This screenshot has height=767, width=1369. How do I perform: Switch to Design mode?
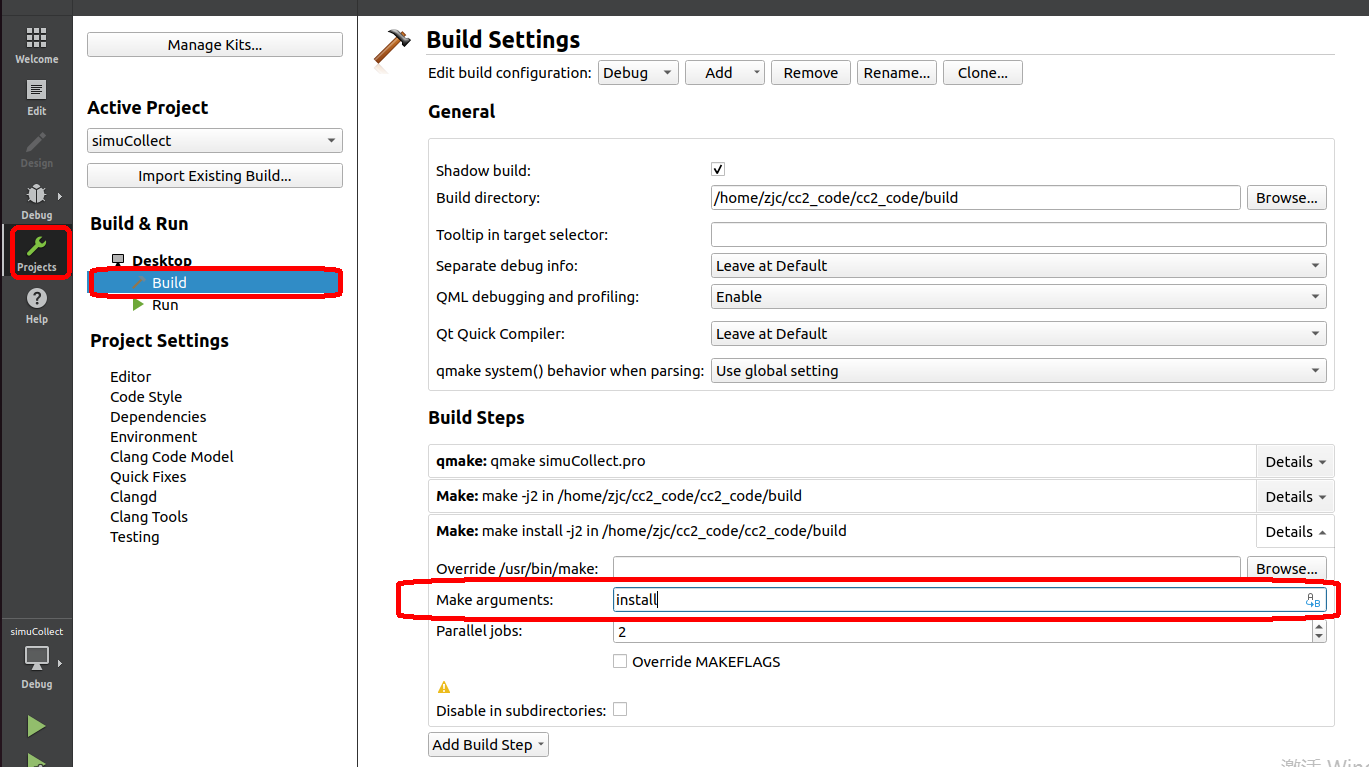coord(36,149)
